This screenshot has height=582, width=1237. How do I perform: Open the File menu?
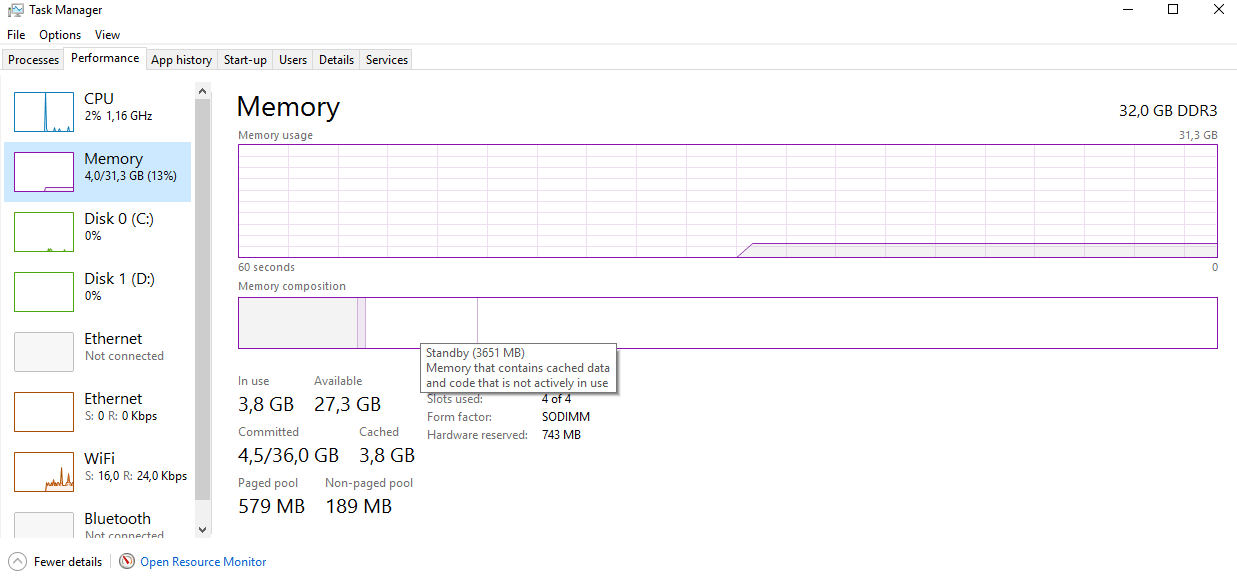coord(16,35)
